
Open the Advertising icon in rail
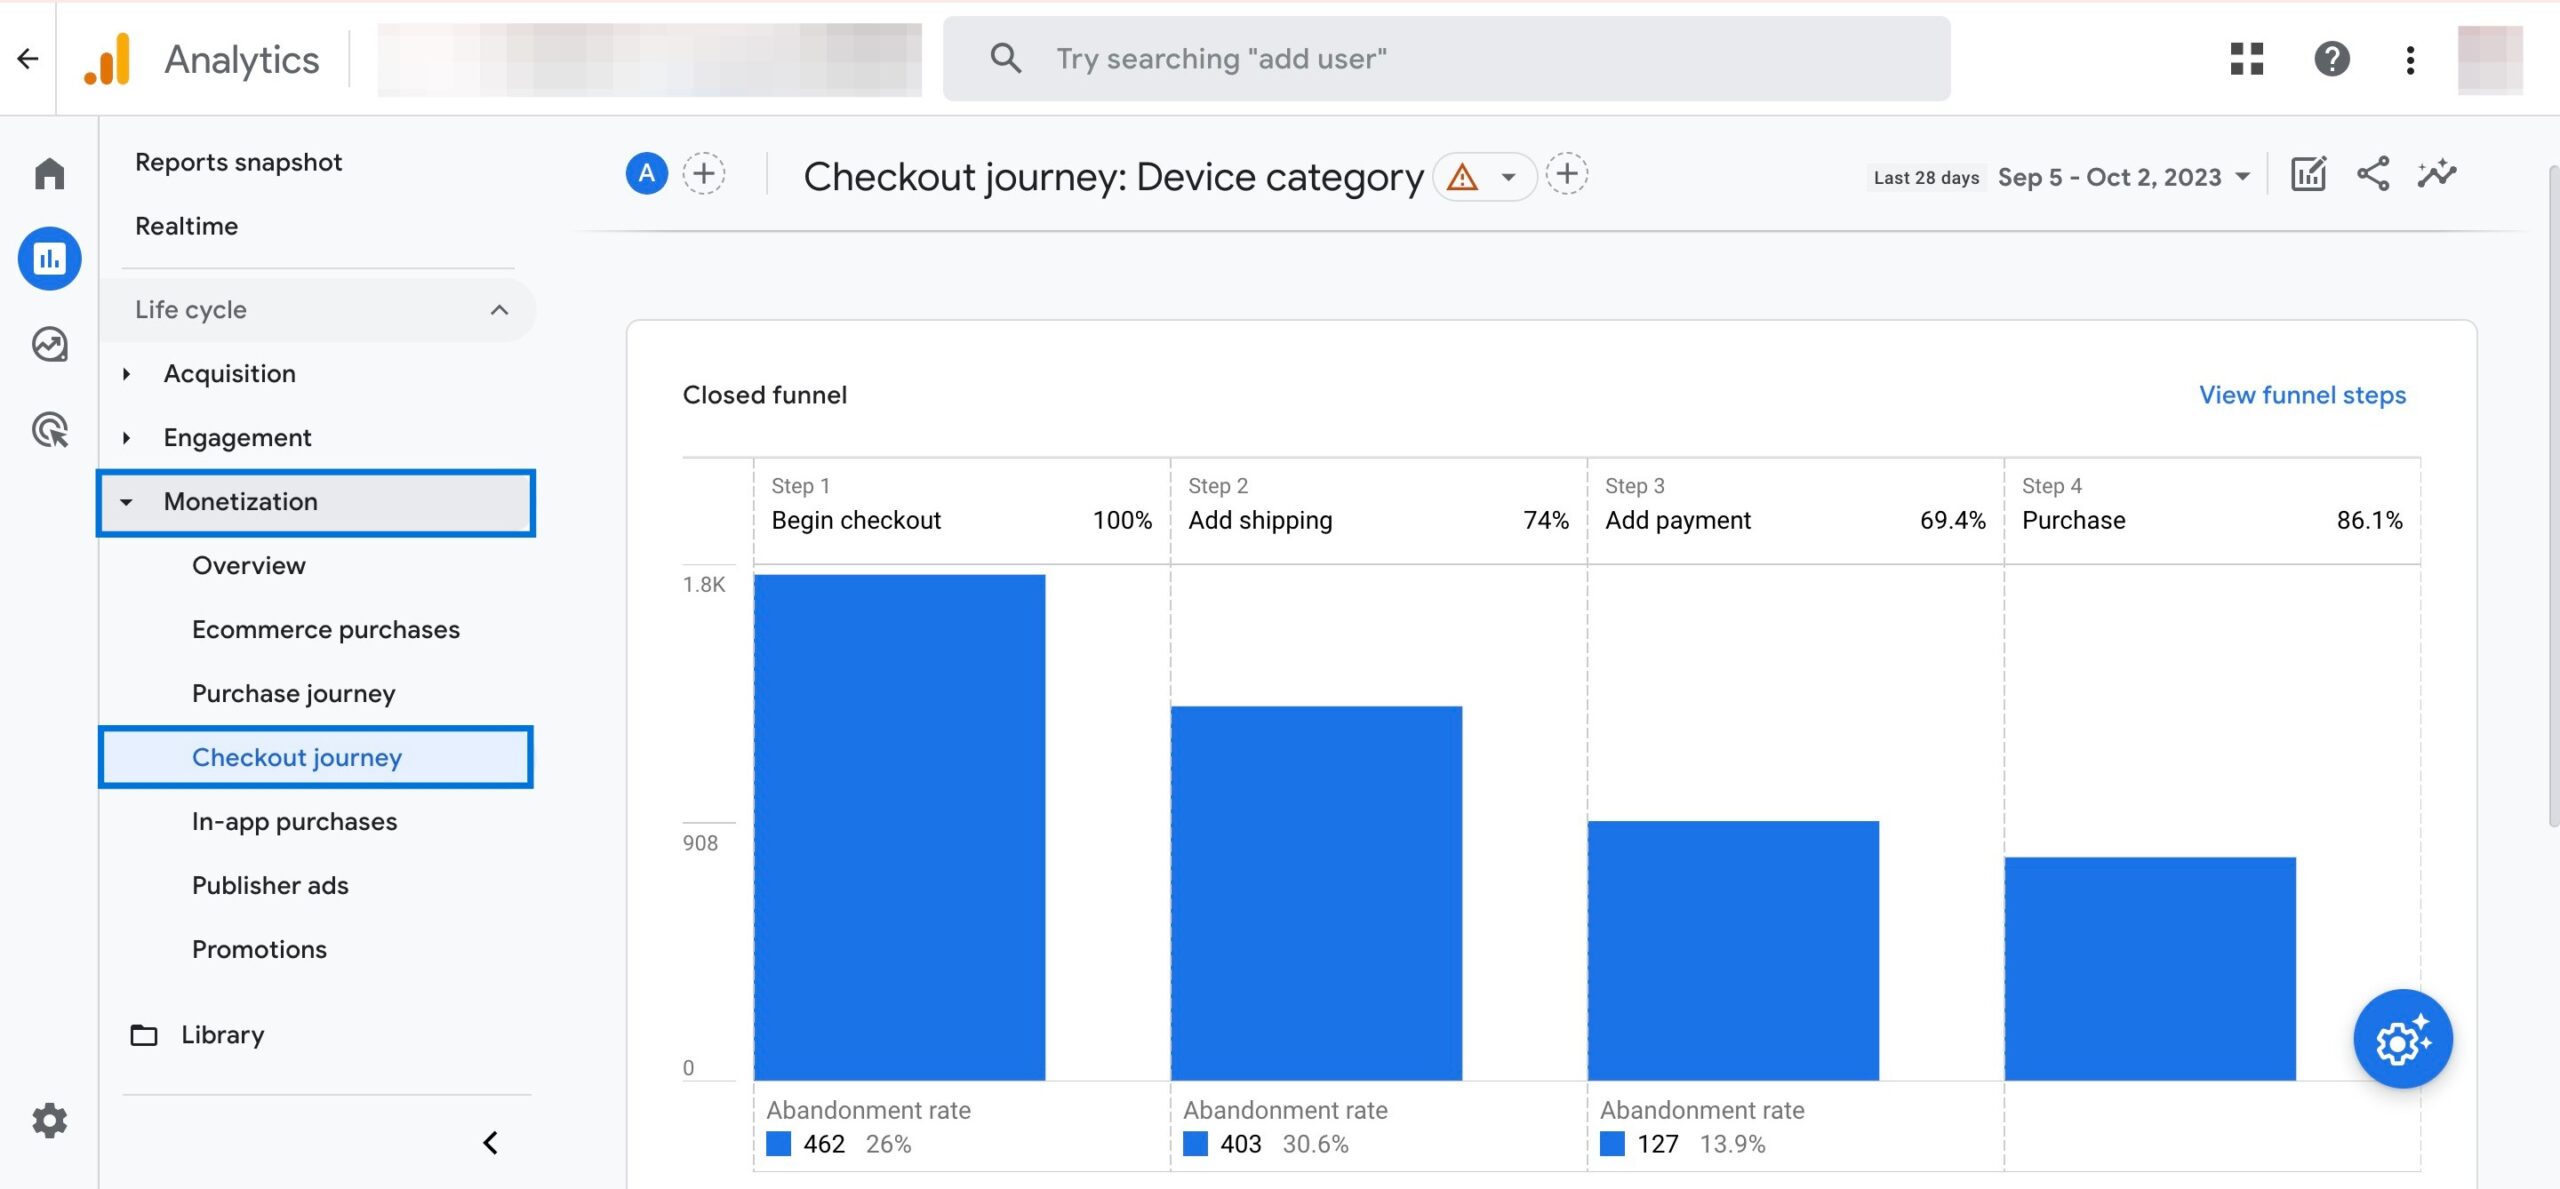pyautogui.click(x=49, y=430)
